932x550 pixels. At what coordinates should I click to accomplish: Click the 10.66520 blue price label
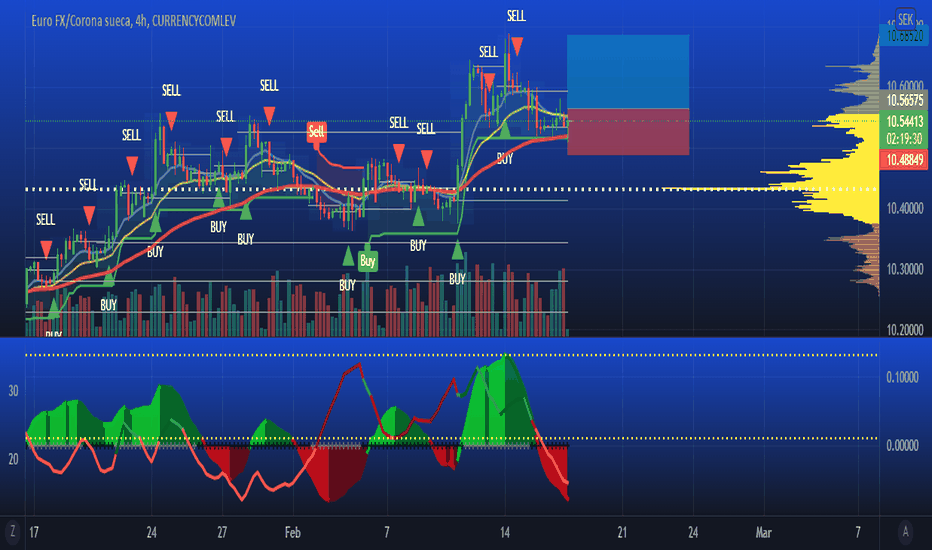click(905, 36)
